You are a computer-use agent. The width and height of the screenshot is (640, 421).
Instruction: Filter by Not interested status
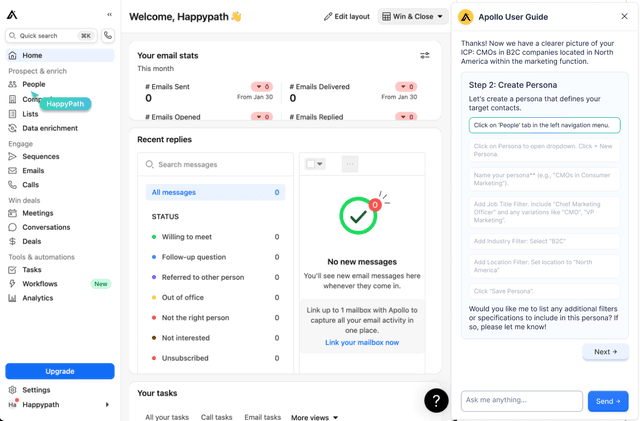click(x=215, y=338)
